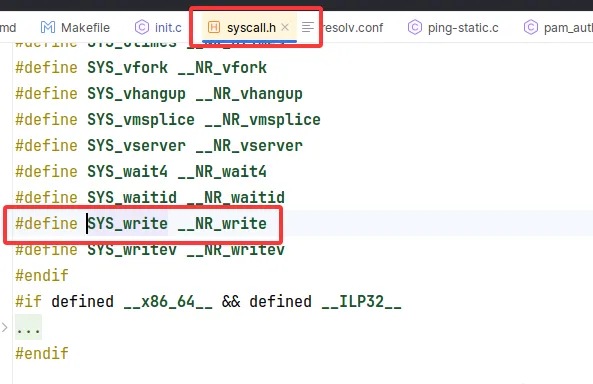
Task: Click the __NR_write macro reference
Action: click(222, 224)
